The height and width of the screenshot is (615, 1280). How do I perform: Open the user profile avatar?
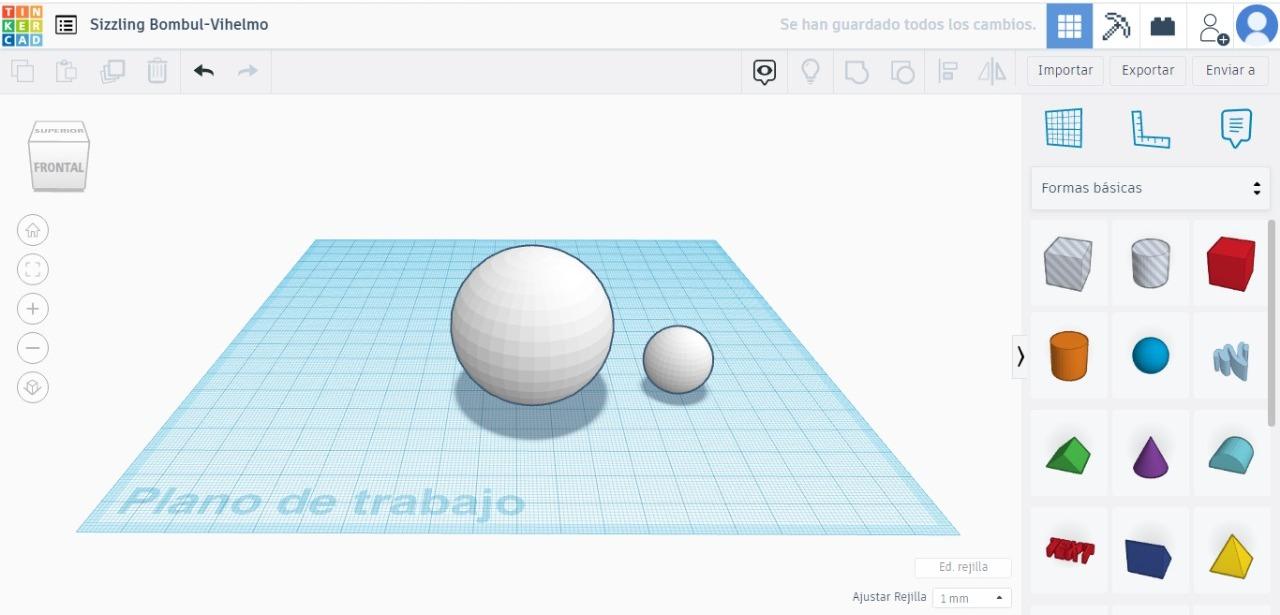(1257, 25)
